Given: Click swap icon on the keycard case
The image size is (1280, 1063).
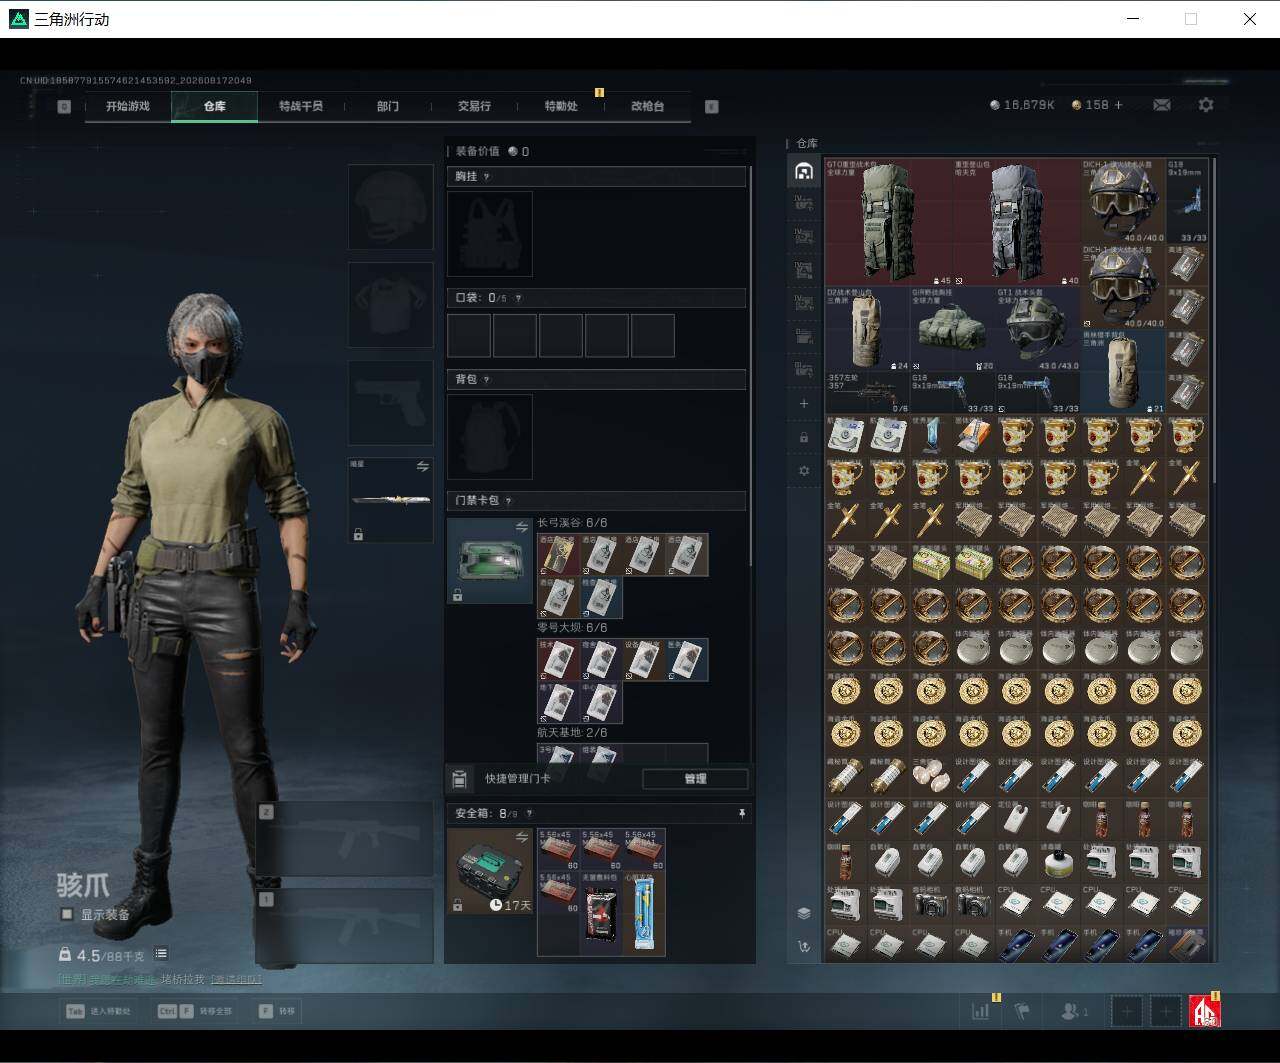Looking at the screenshot, I should point(521,527).
